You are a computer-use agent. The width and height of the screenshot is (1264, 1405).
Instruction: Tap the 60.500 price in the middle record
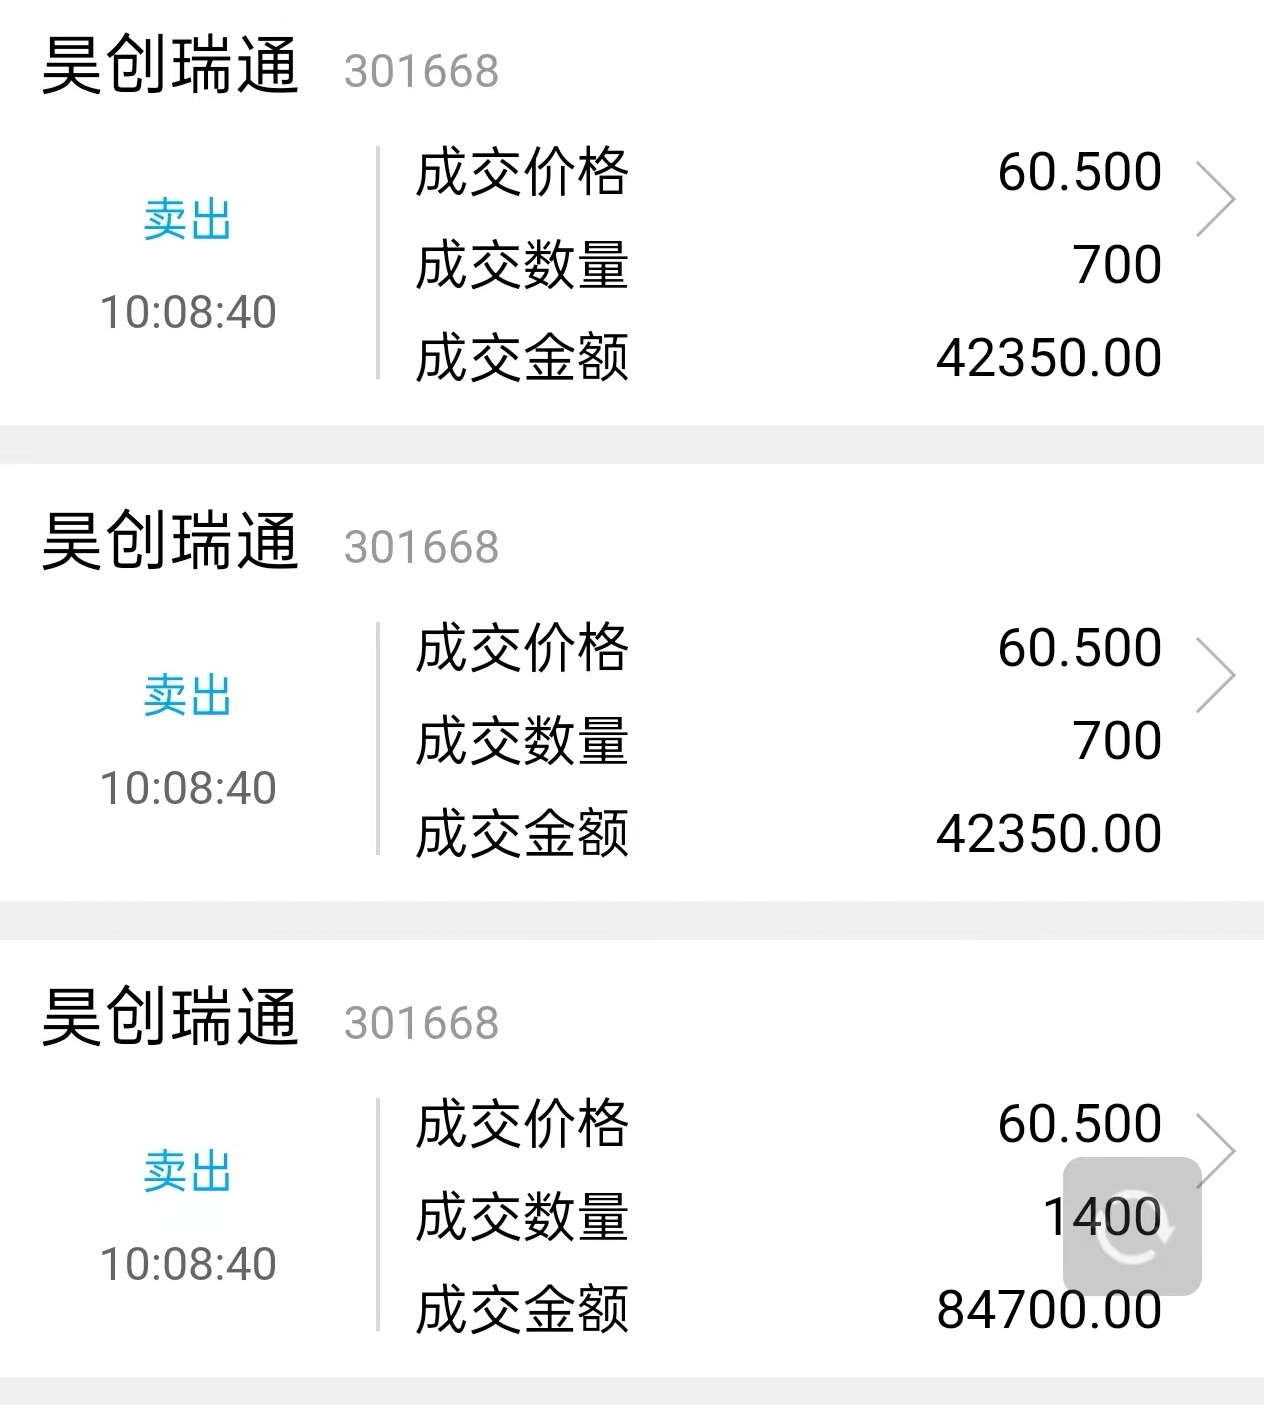point(1079,648)
